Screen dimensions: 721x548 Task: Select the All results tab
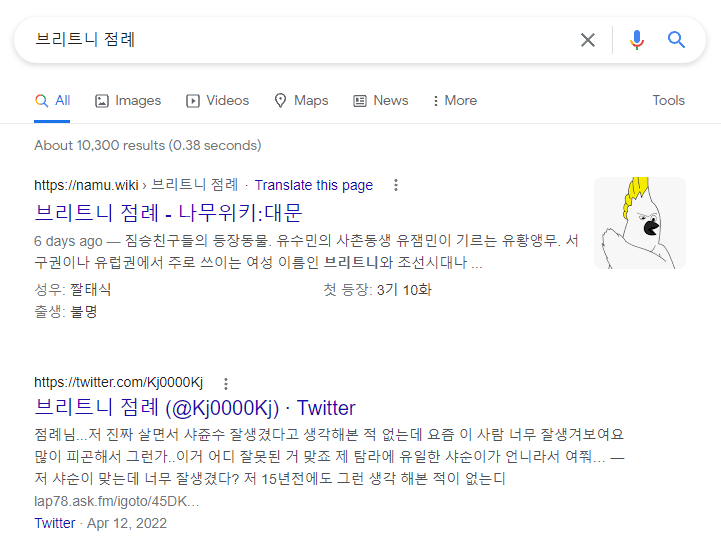[52, 100]
